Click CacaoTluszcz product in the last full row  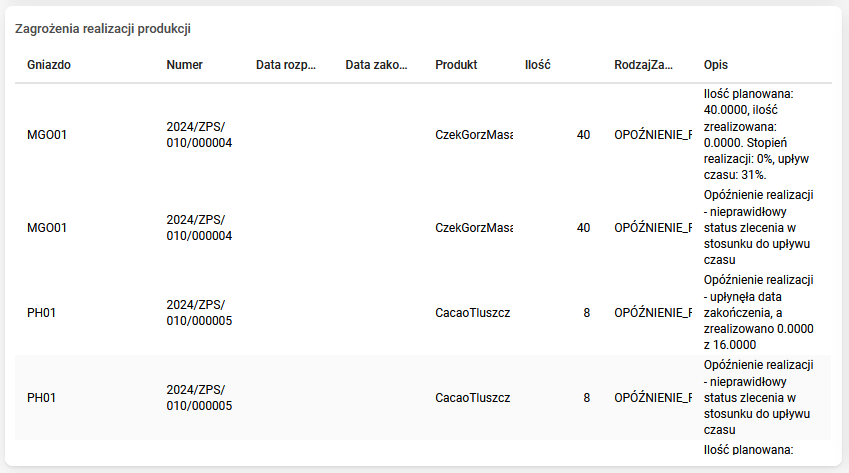click(473, 398)
